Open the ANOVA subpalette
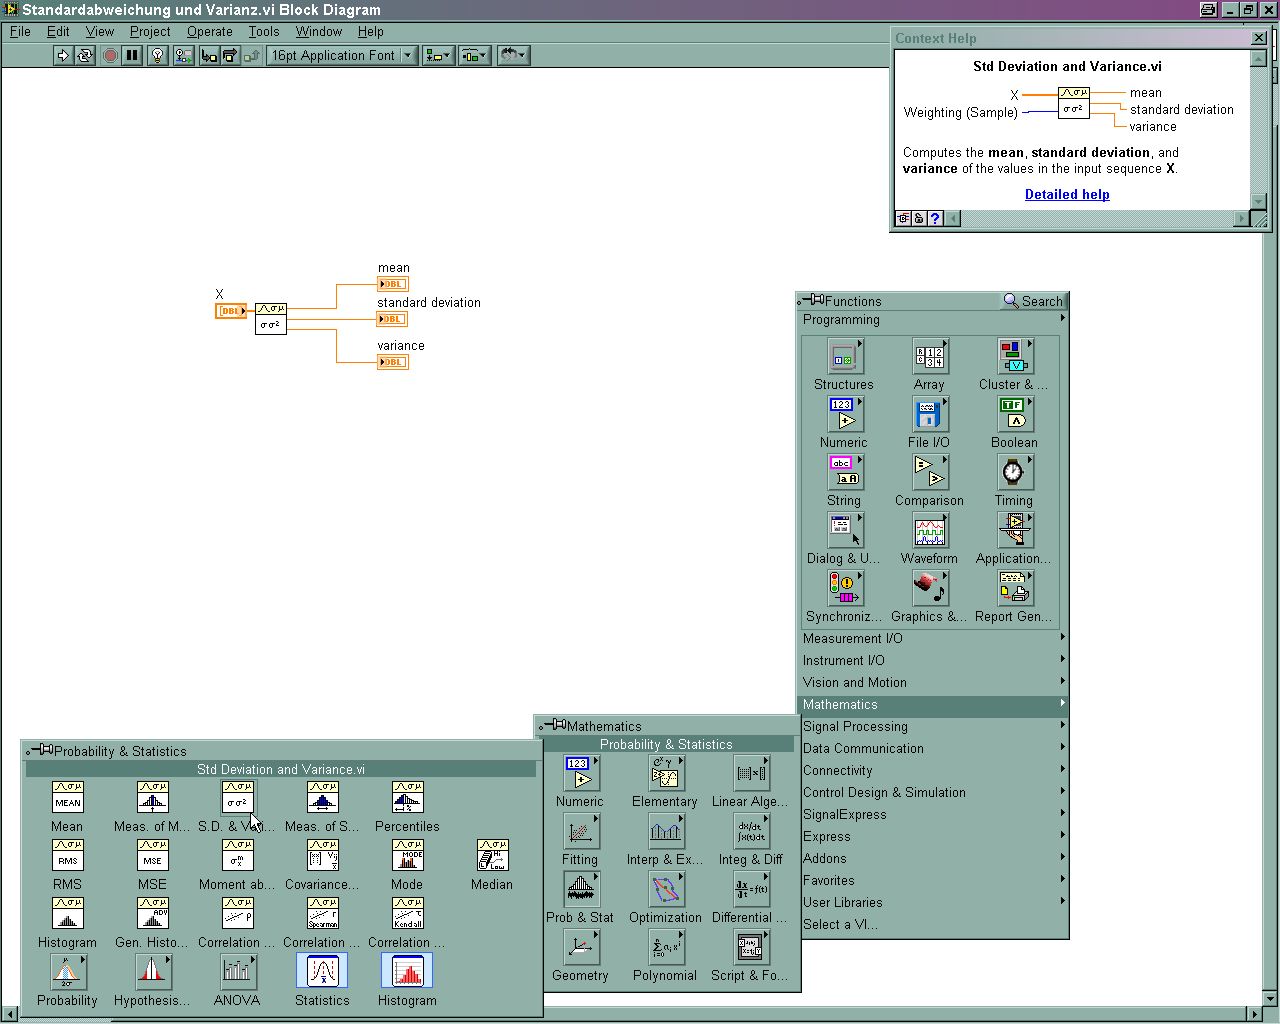Image resolution: width=1280 pixels, height=1024 pixels. pos(237,971)
